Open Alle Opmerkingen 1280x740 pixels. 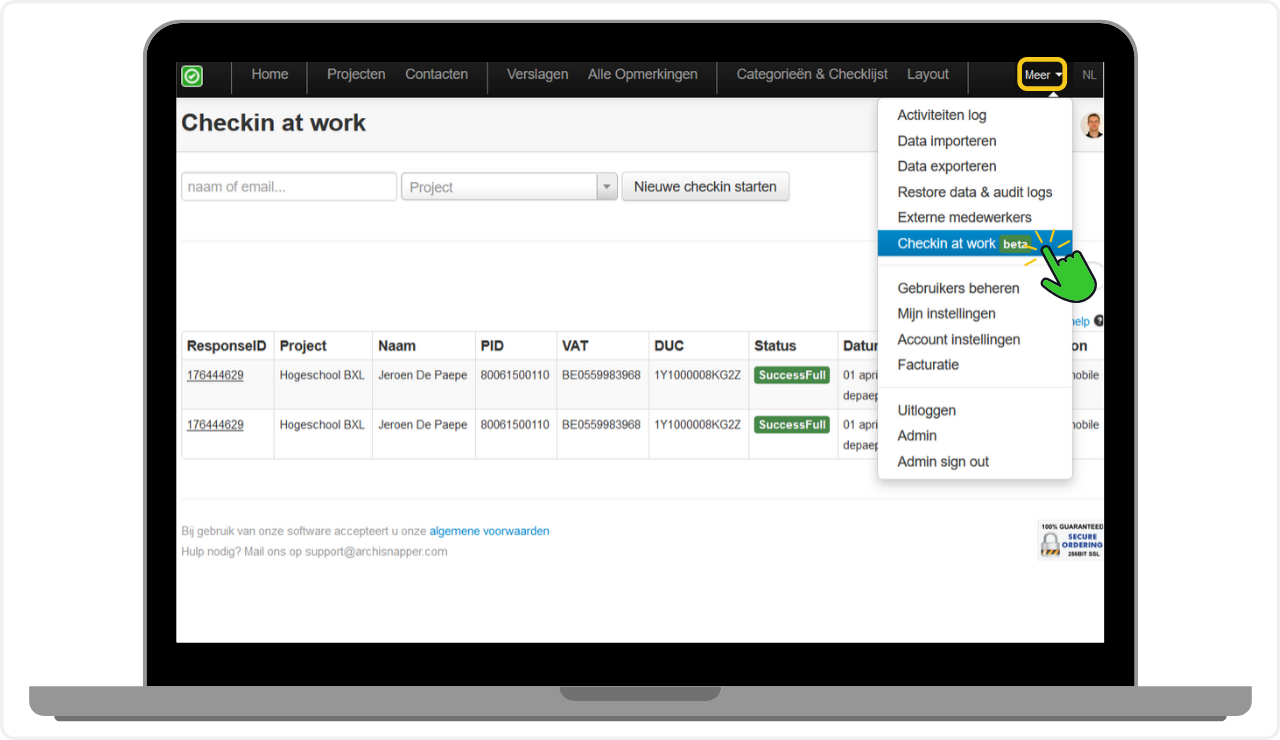[x=643, y=74]
